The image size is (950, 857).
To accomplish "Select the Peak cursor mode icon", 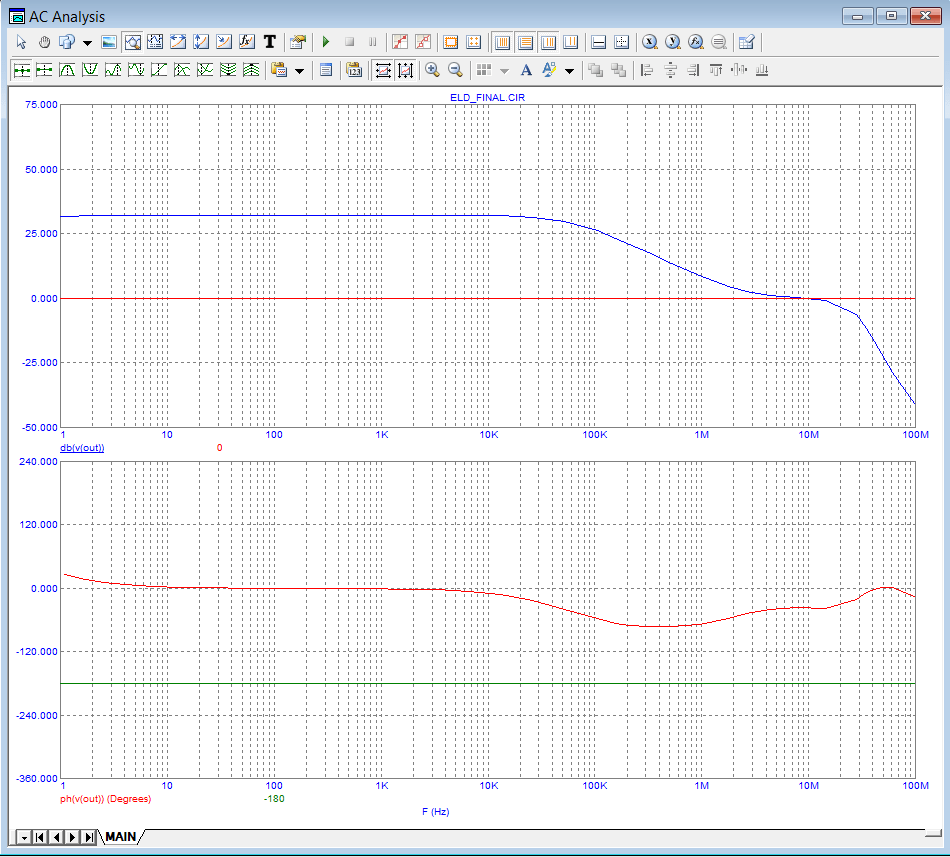I will coord(67,70).
